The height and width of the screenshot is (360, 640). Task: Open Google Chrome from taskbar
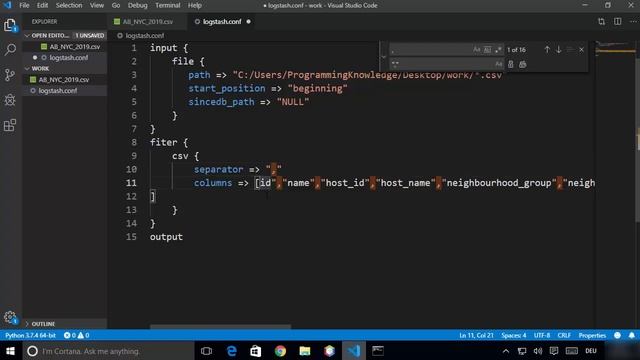(280, 351)
